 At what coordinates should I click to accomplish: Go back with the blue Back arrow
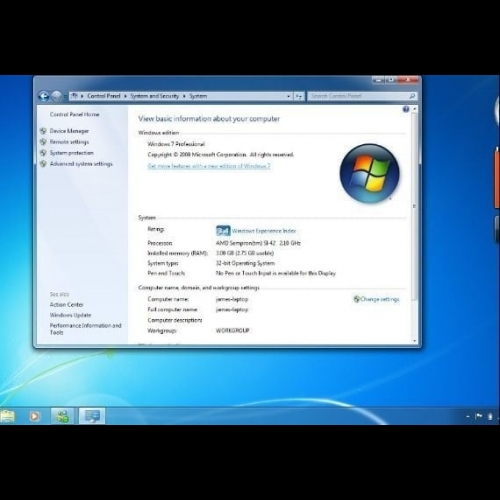[44, 96]
